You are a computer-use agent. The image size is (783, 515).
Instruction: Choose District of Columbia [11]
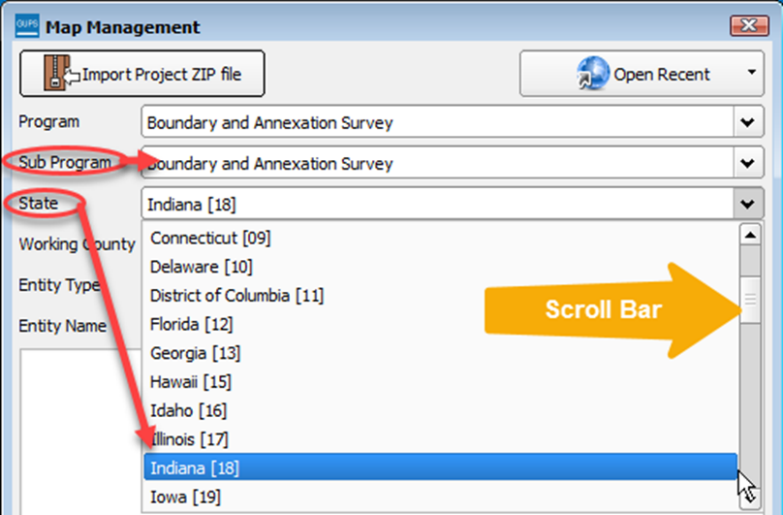tap(236, 296)
